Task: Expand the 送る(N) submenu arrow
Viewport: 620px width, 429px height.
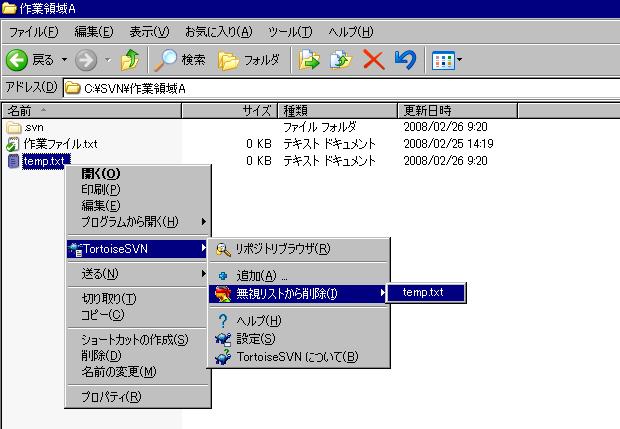Action: tap(203, 274)
